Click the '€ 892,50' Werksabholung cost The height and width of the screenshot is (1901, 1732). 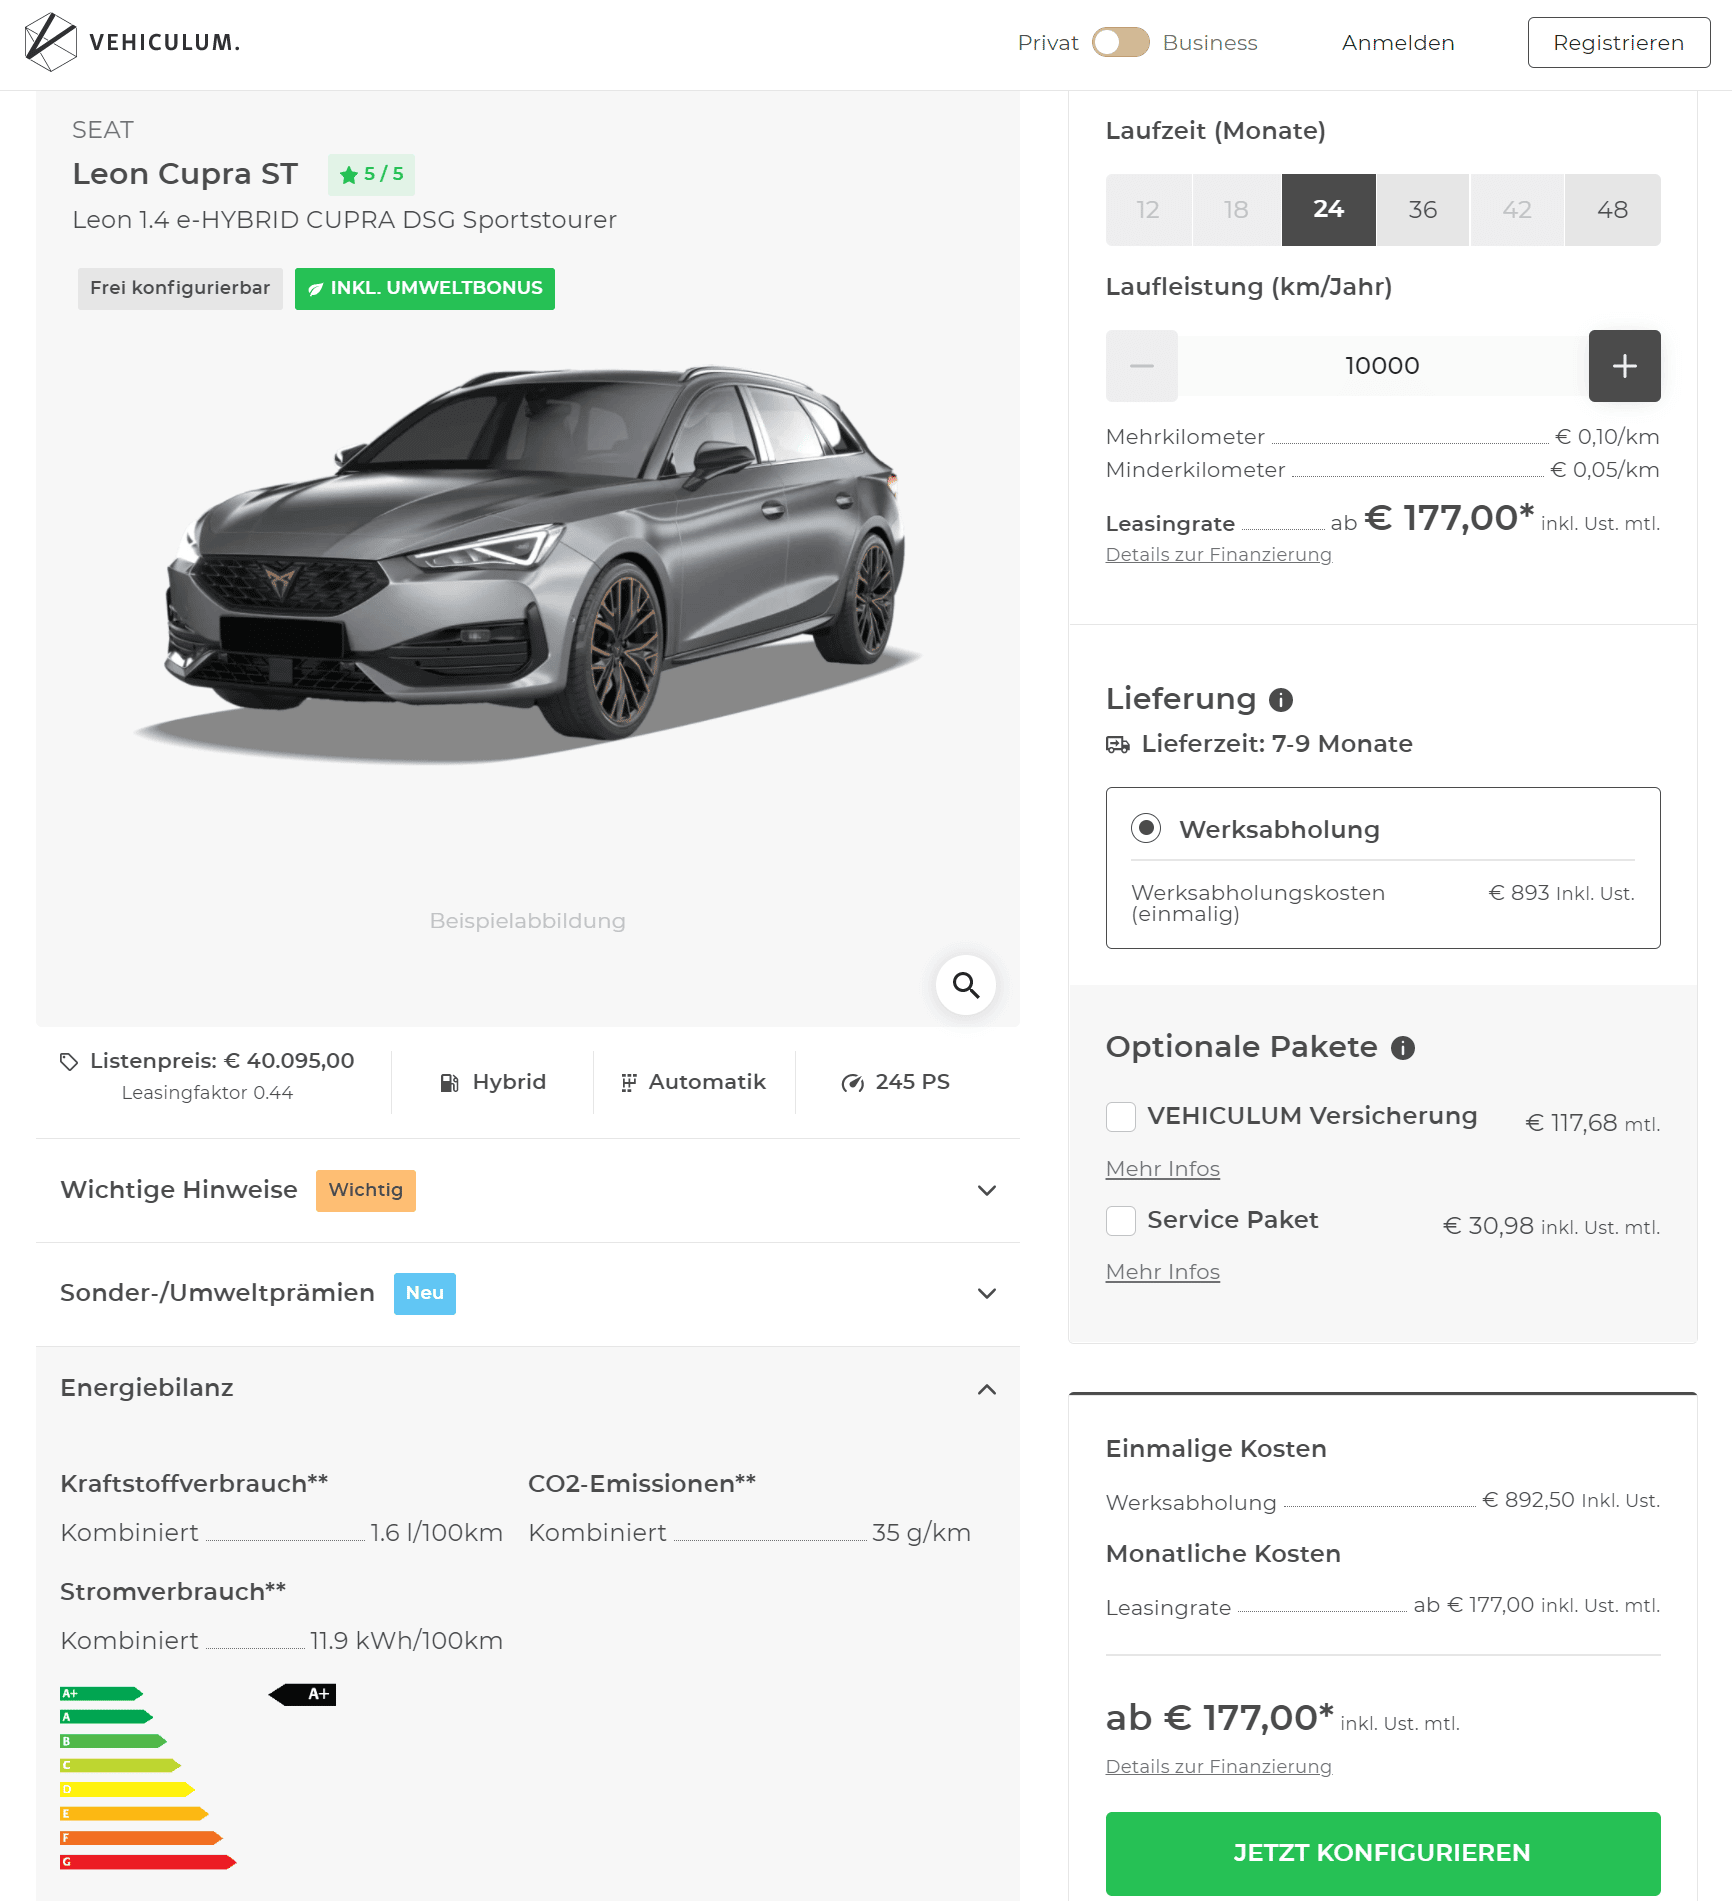click(x=1529, y=1500)
